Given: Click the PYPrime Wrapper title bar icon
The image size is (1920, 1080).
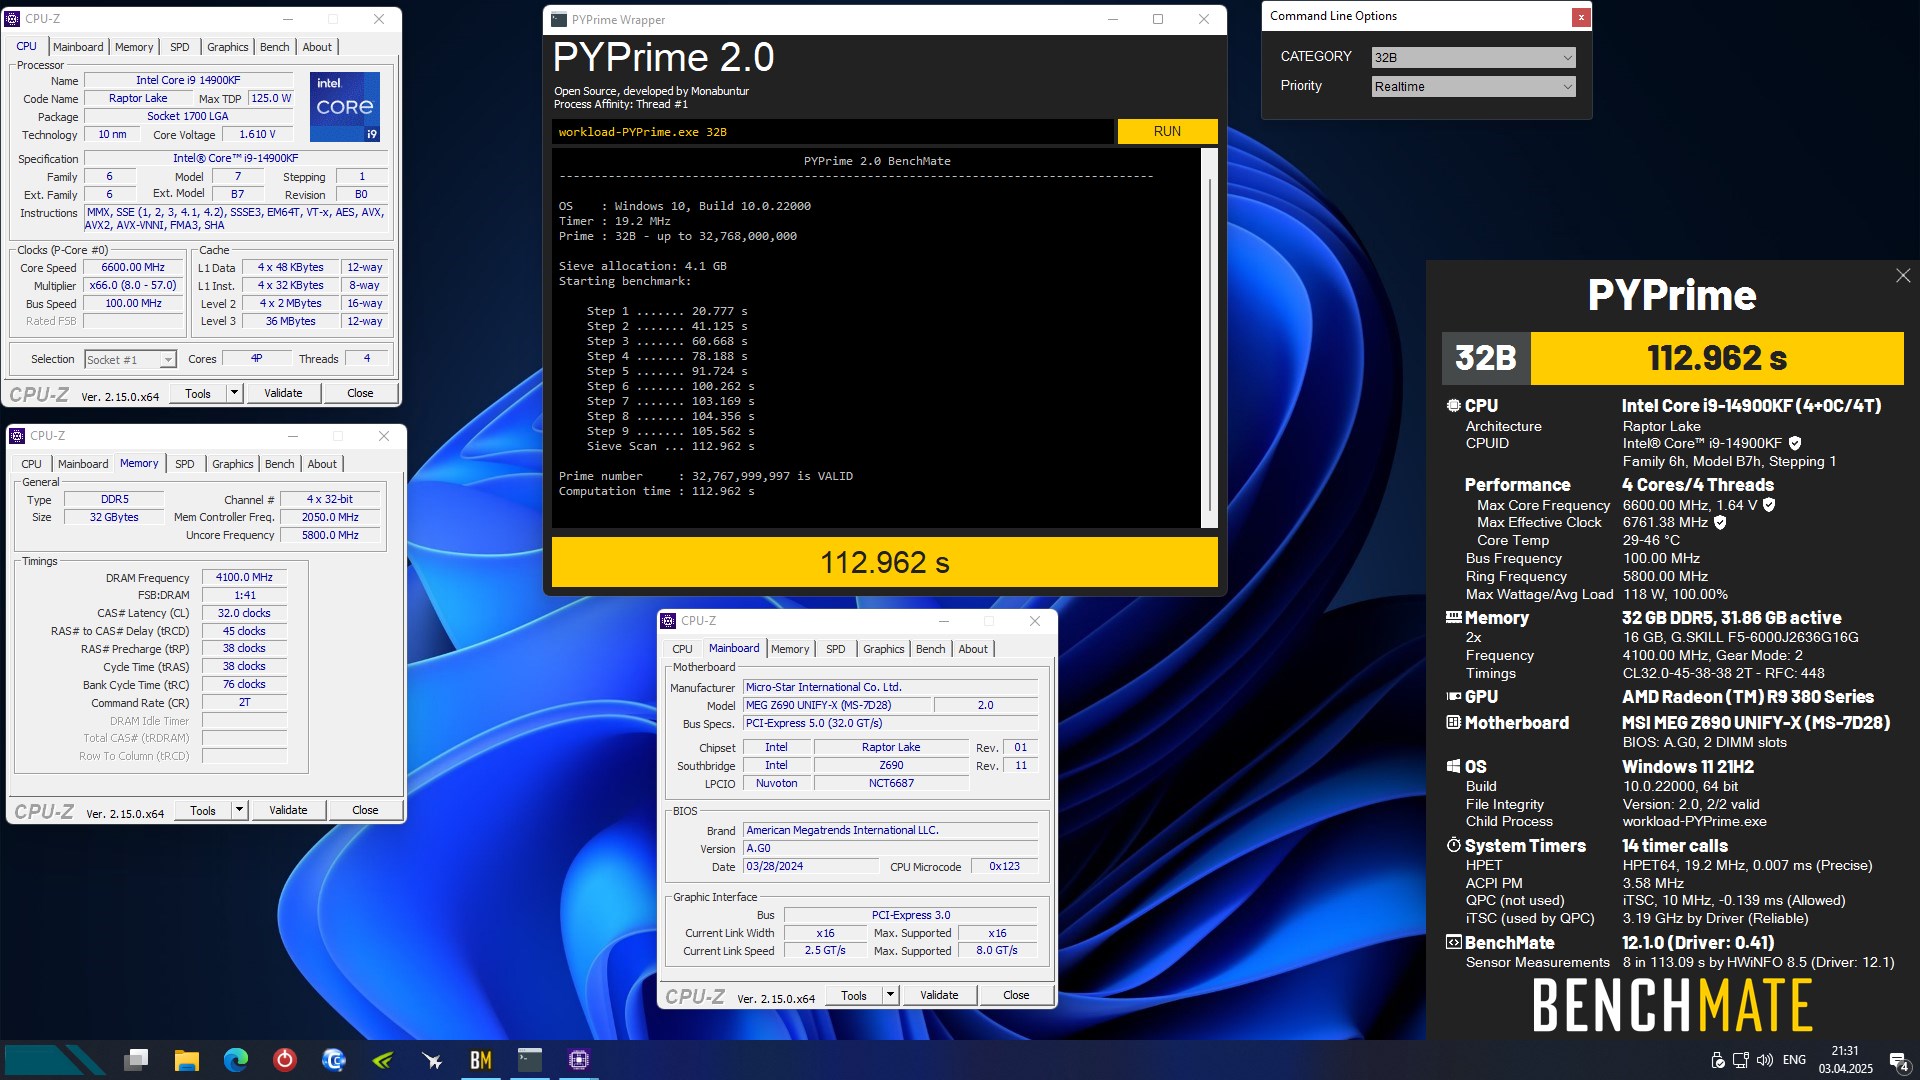Looking at the screenshot, I should pyautogui.click(x=557, y=19).
